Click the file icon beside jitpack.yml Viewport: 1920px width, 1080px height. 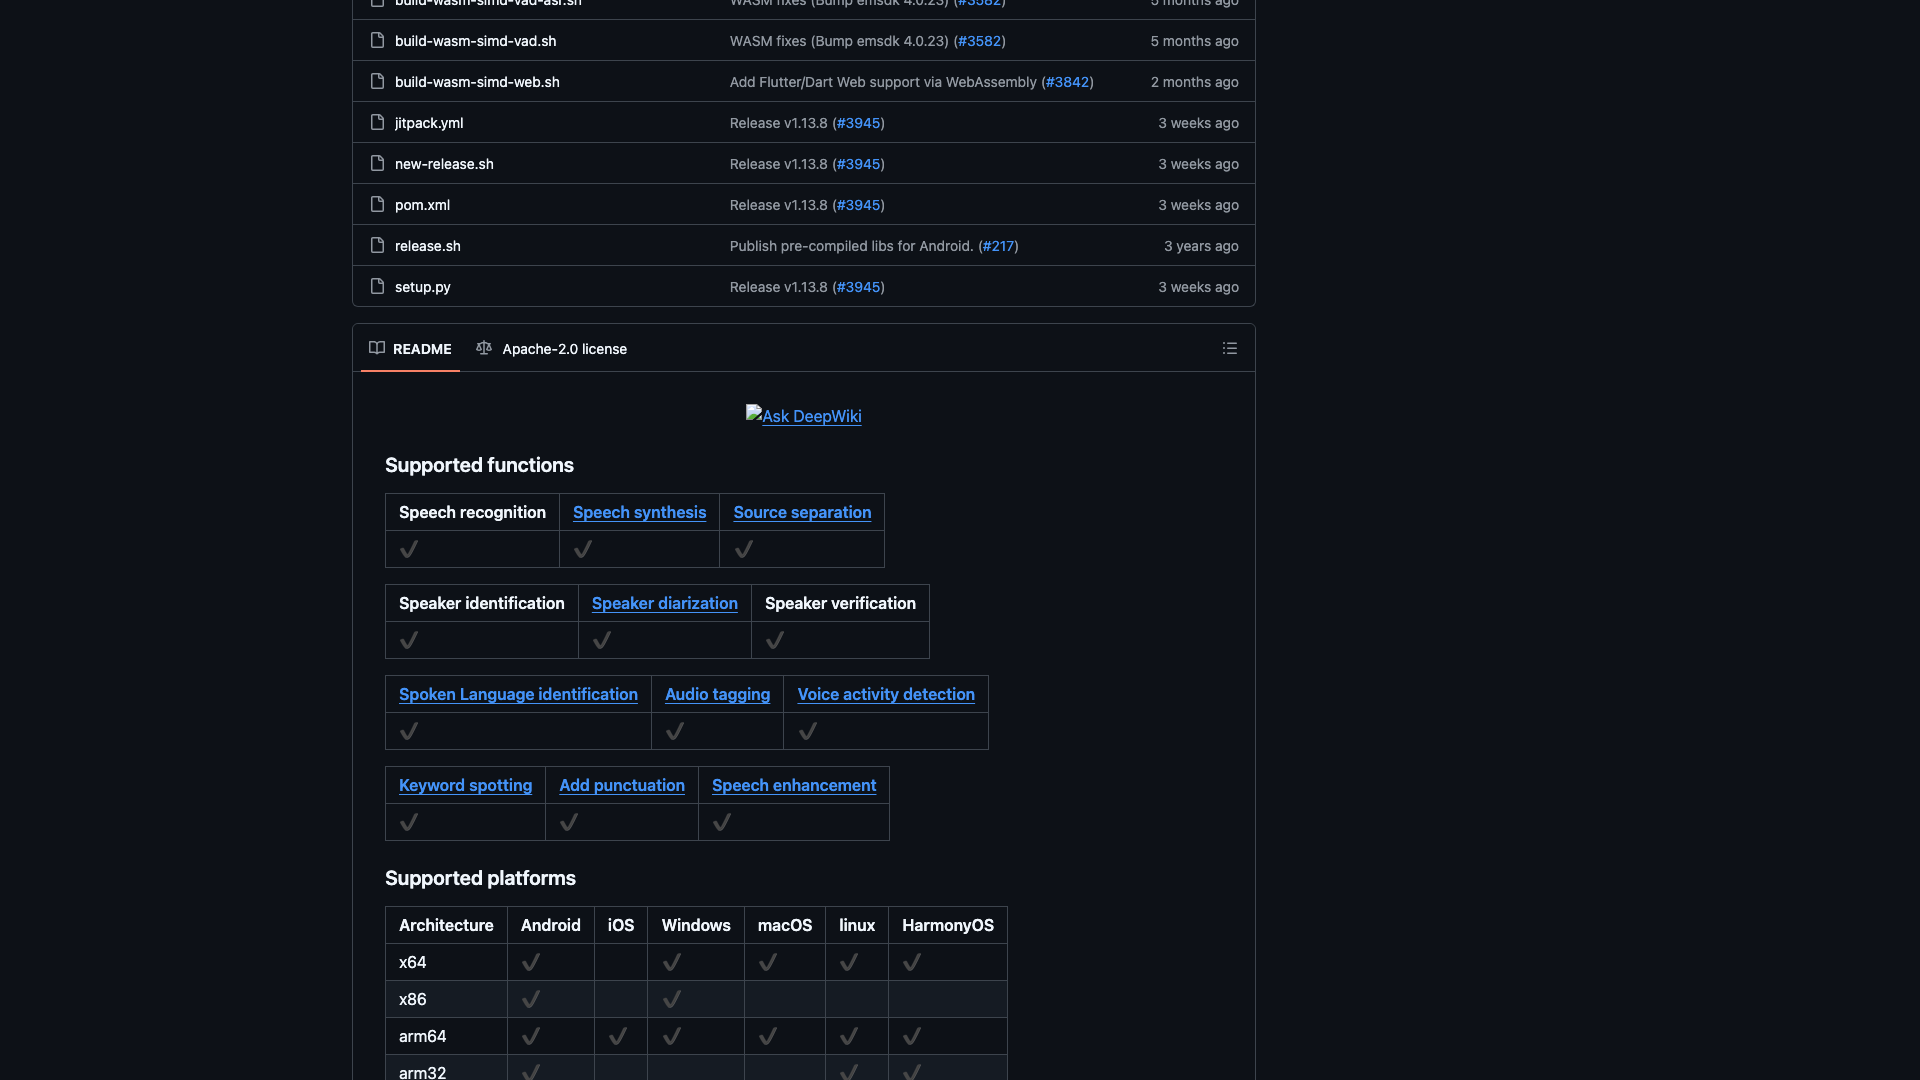377,122
